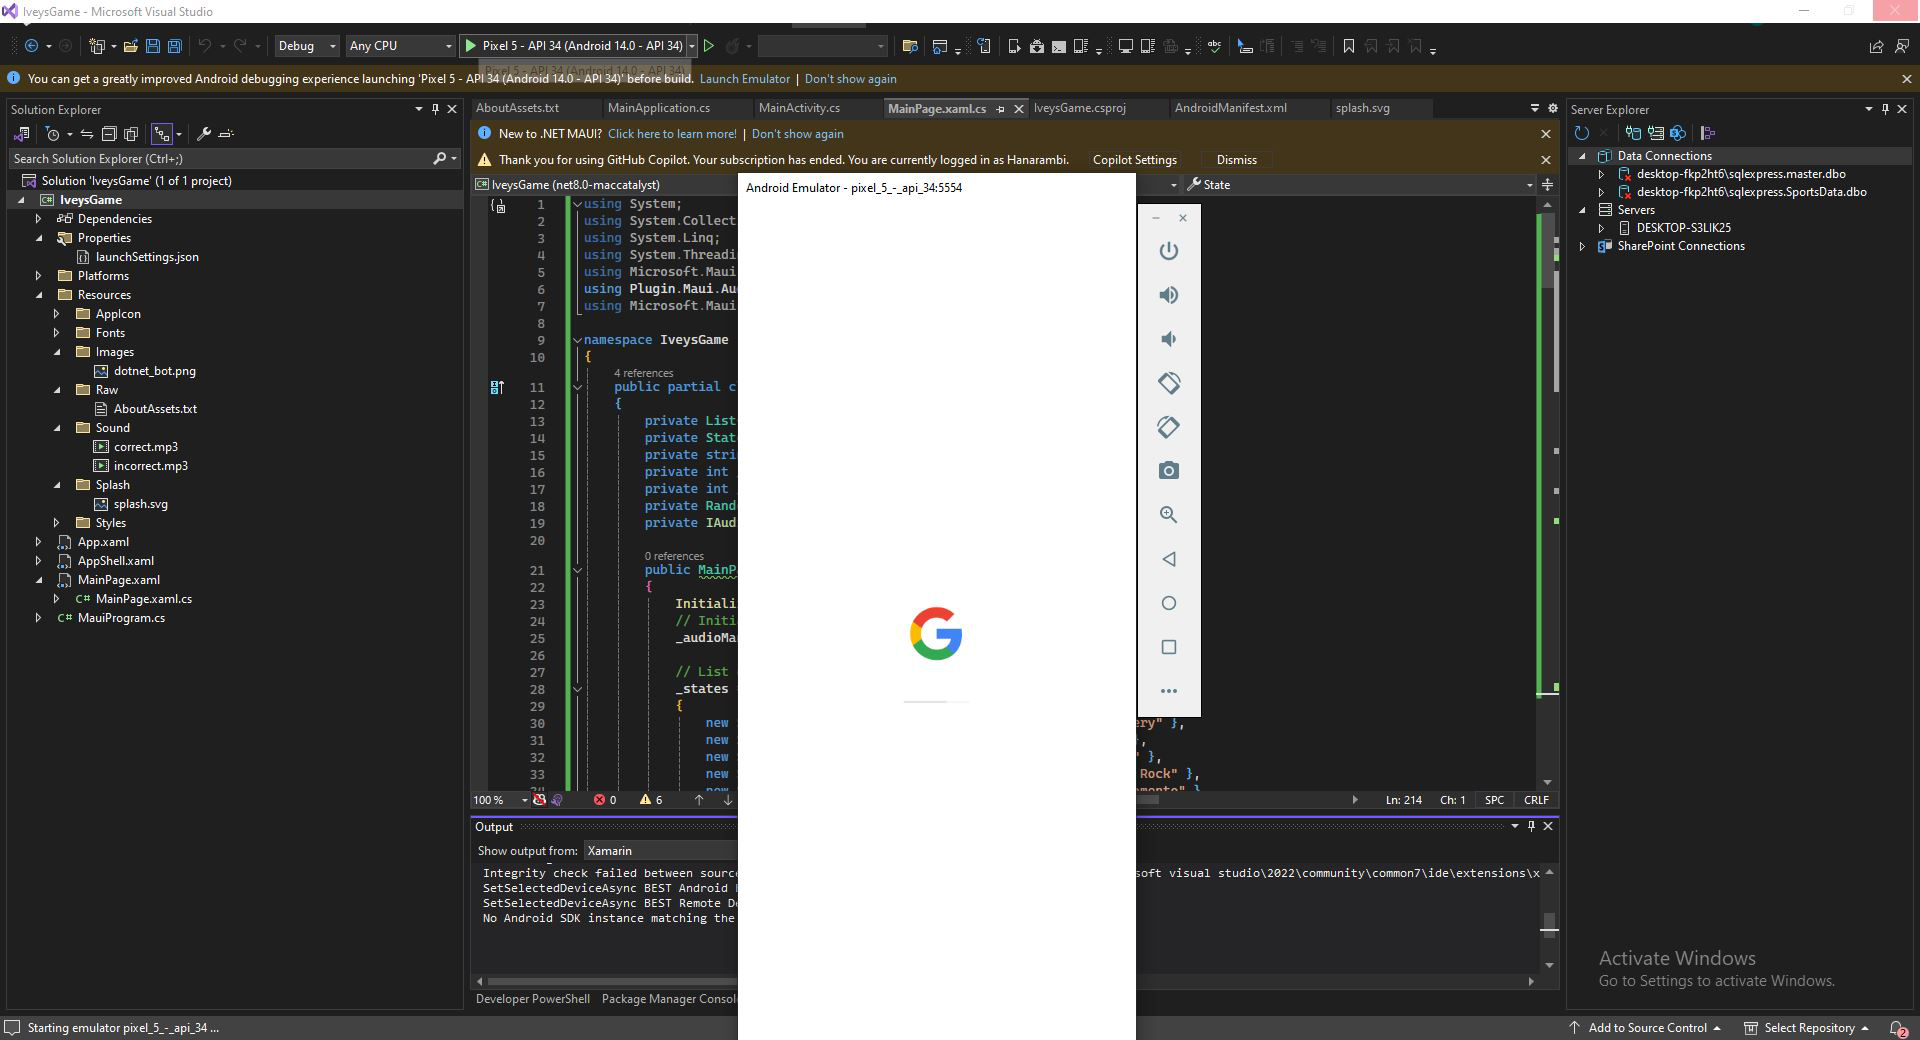Collapse the Resources folder in Solution Explorer

[x=39, y=295]
